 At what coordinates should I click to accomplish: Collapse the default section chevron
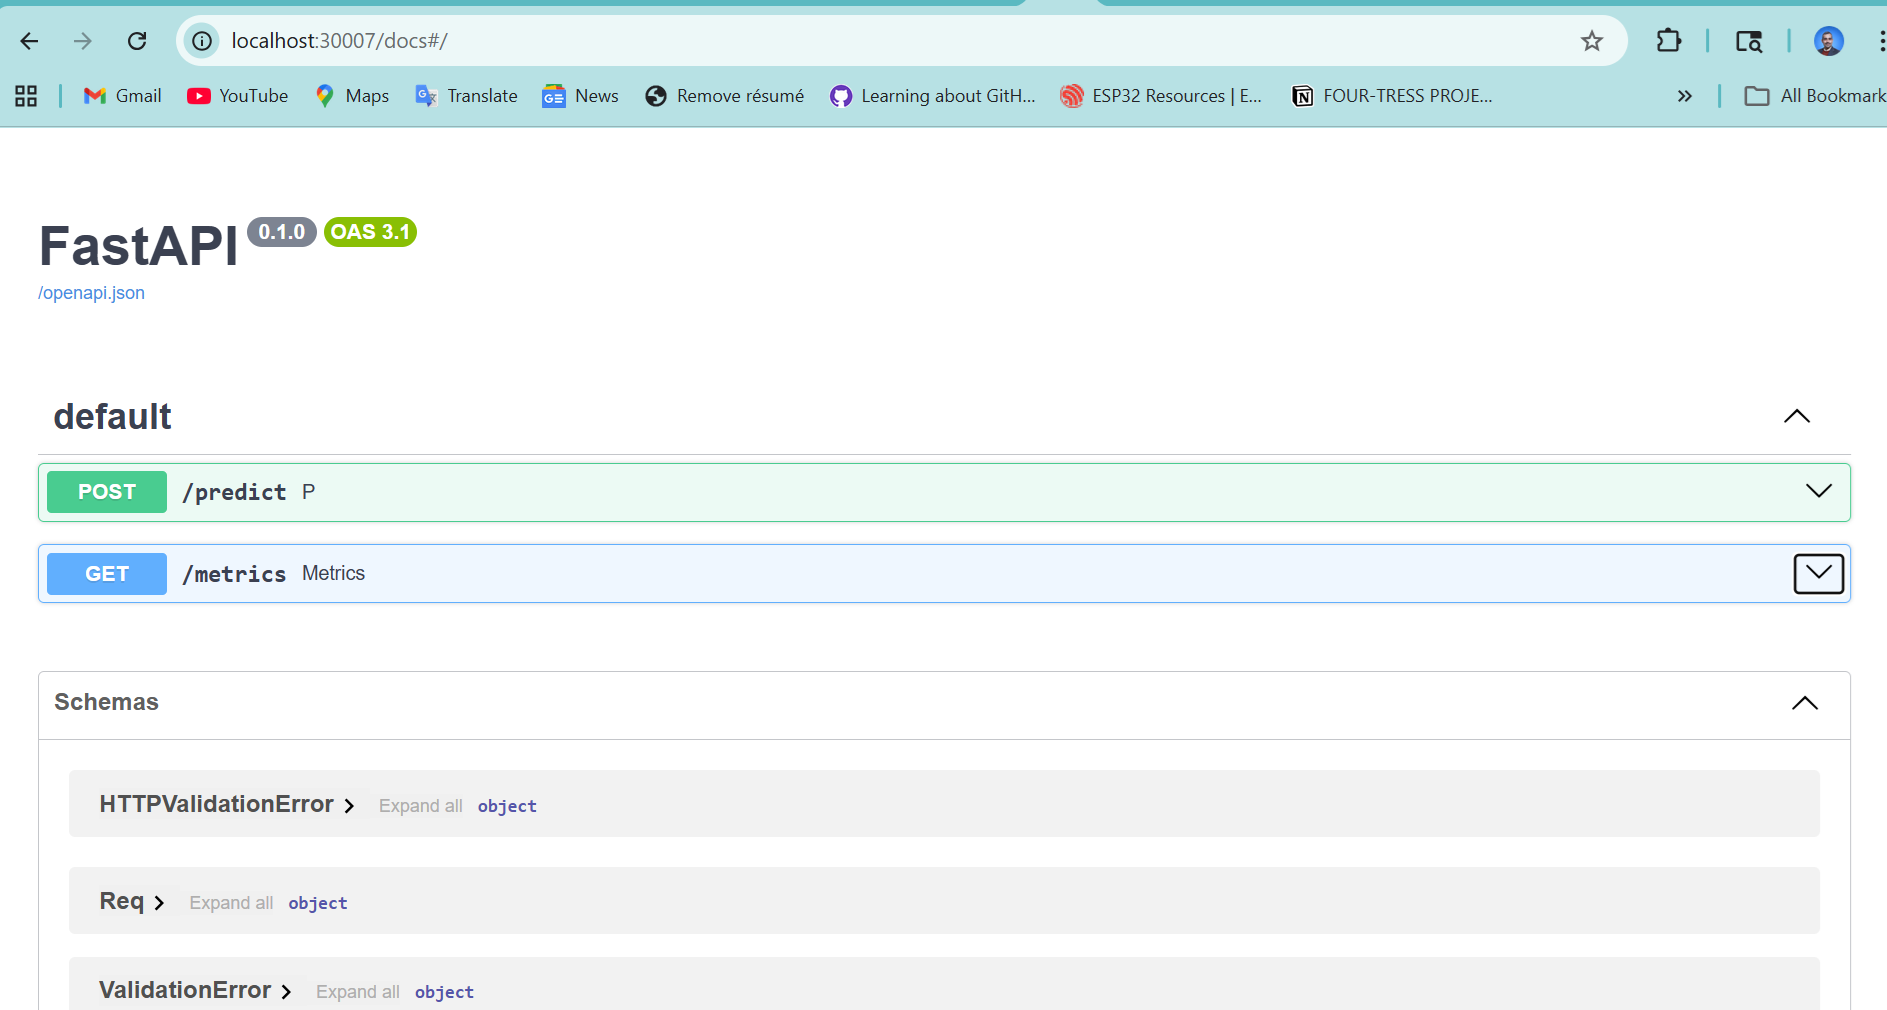(1796, 416)
